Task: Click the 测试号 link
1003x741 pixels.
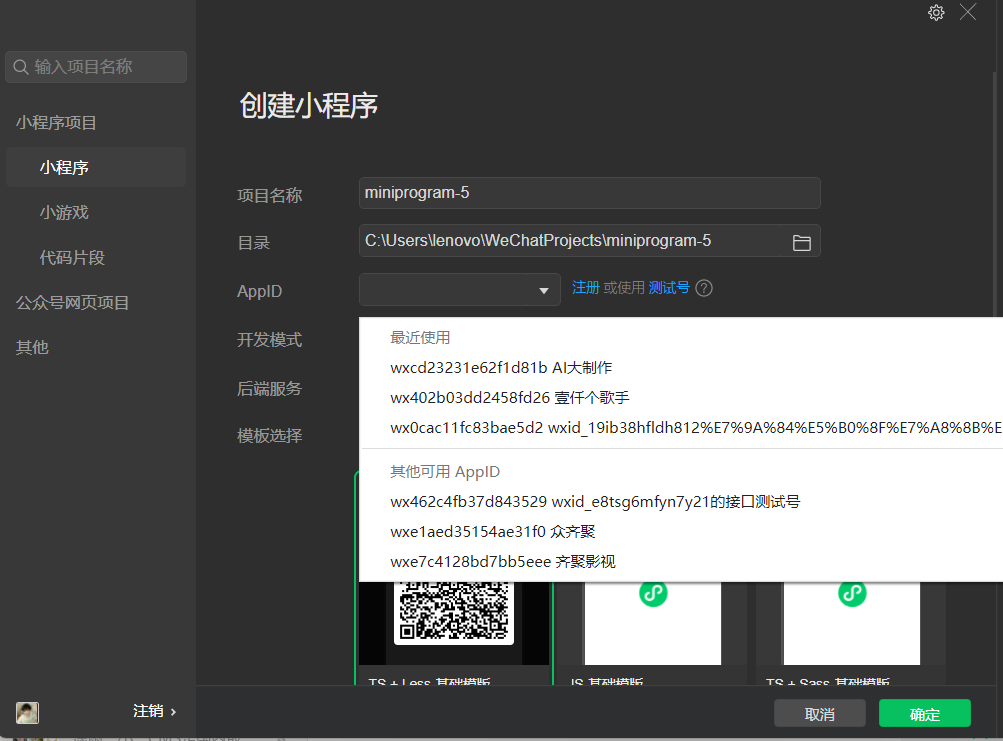Action: pyautogui.click(x=669, y=288)
